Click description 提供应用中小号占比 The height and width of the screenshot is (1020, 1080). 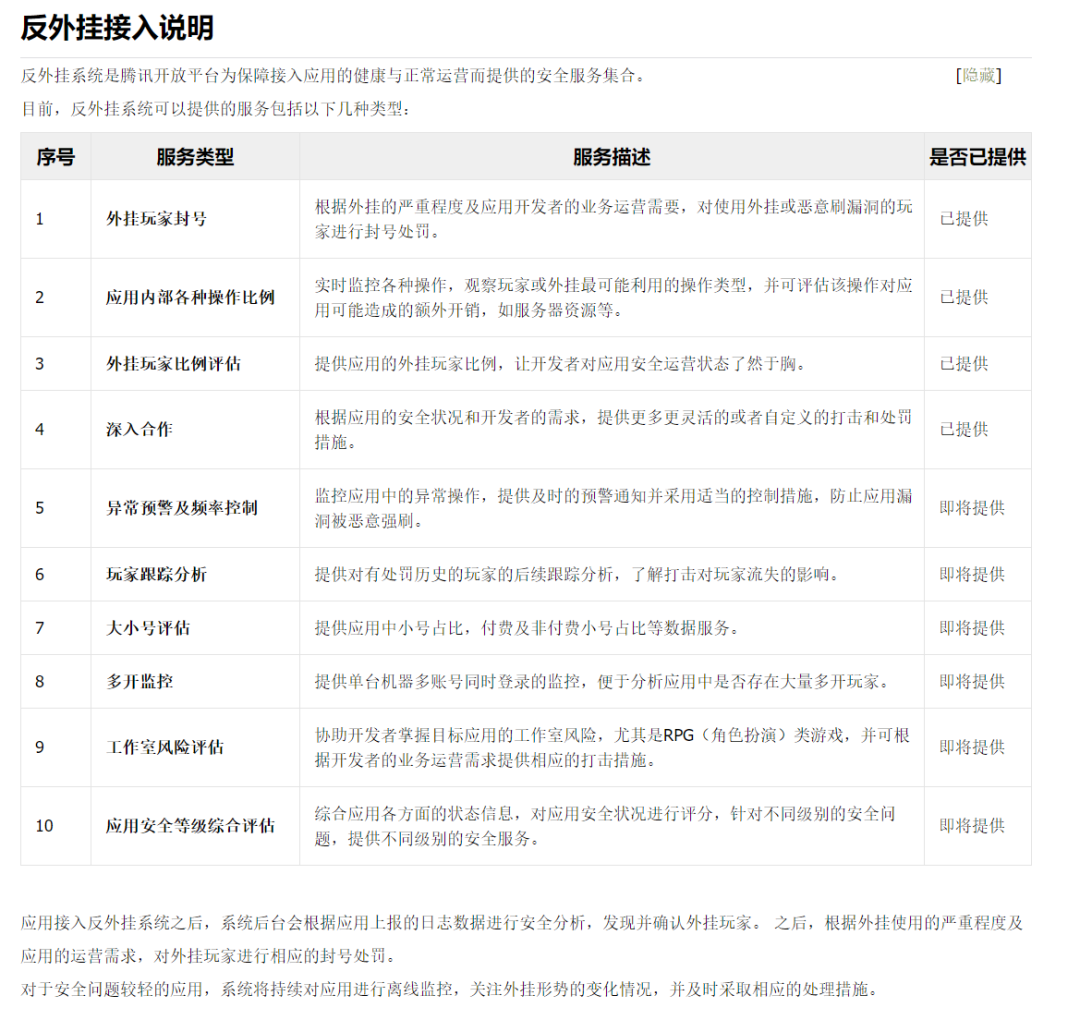527,628
